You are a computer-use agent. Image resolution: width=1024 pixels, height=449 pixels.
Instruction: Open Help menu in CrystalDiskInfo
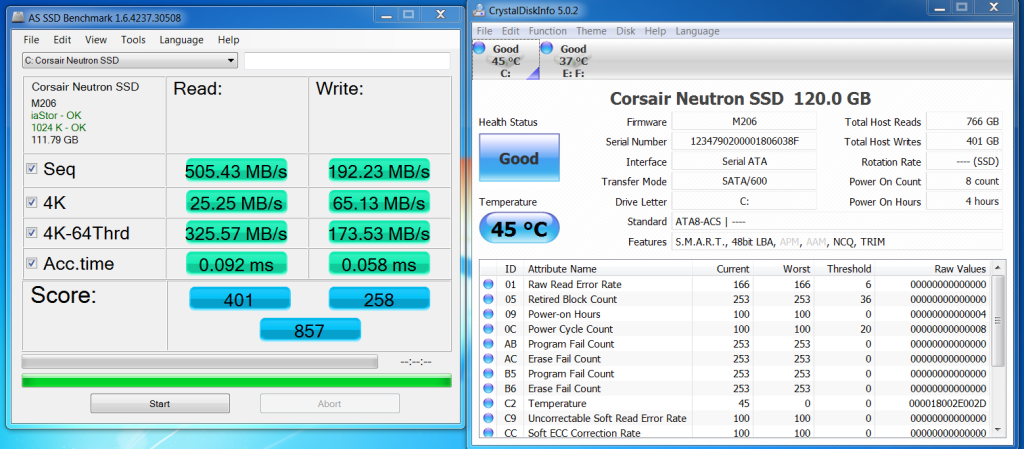pos(655,31)
